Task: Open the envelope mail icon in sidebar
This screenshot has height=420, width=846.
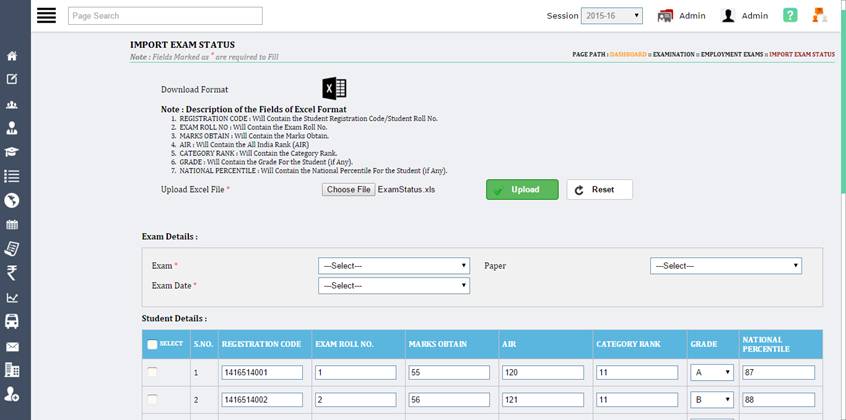Action: tap(12, 346)
